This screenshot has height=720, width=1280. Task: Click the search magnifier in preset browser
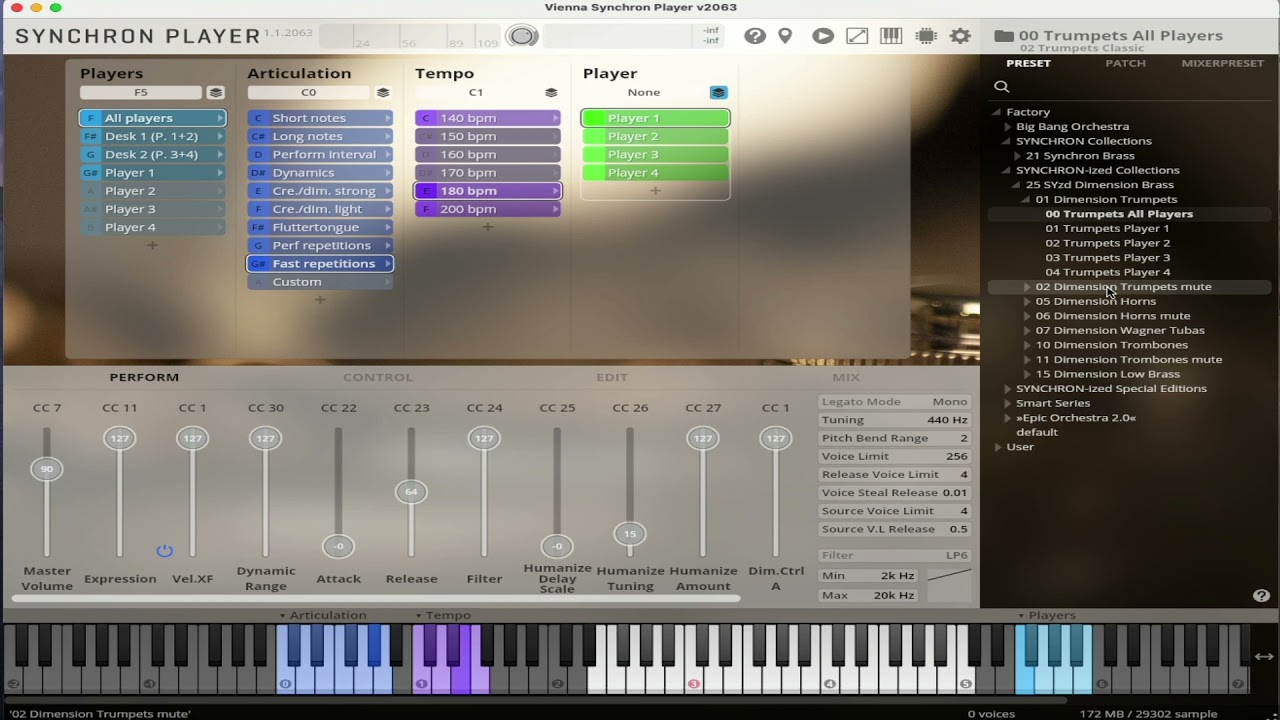[1001, 86]
